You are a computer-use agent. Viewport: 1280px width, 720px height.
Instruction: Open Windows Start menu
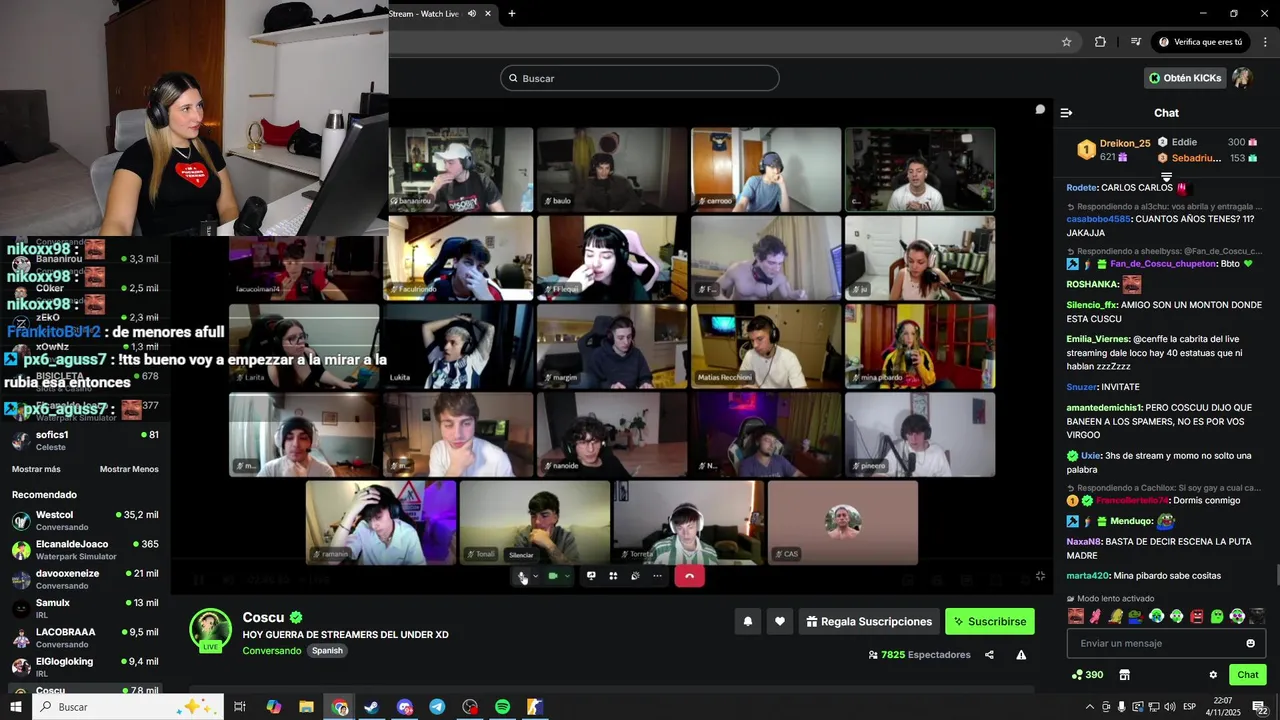coord(16,707)
